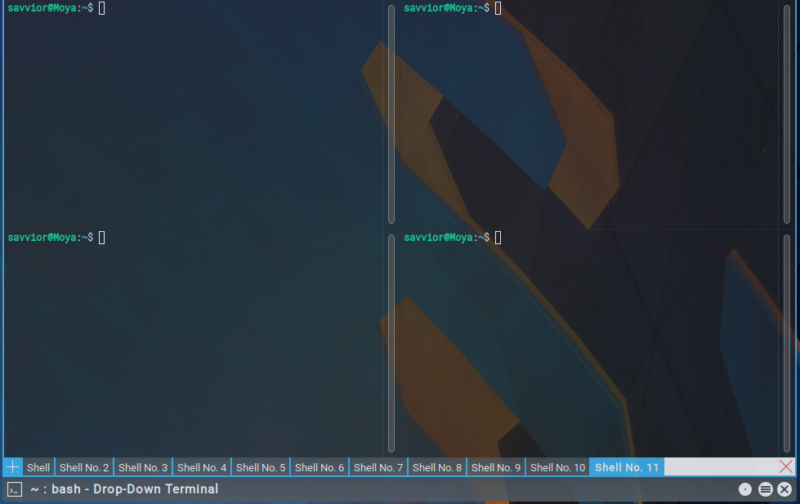Quit the drop-down terminal with X button
This screenshot has height=504, width=800.
click(x=785, y=489)
